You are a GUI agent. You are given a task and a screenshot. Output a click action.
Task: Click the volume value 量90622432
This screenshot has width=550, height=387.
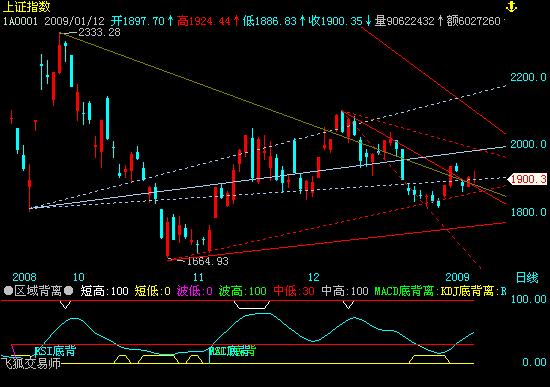[x=404, y=21]
